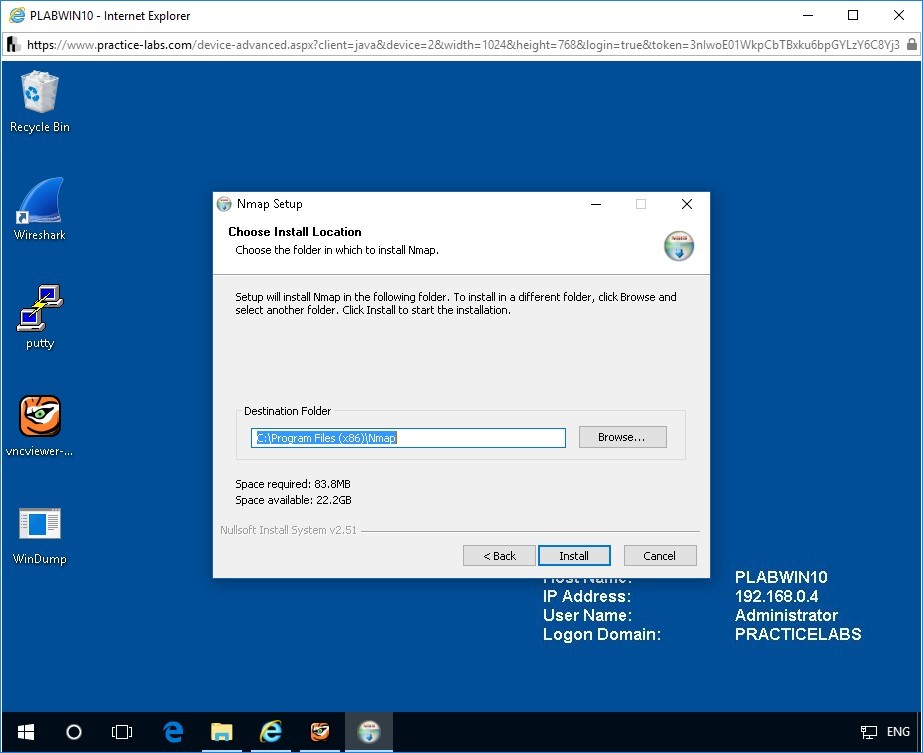This screenshot has height=753, width=923.
Task: Select the WinDump desktop icon
Action: click(39, 535)
